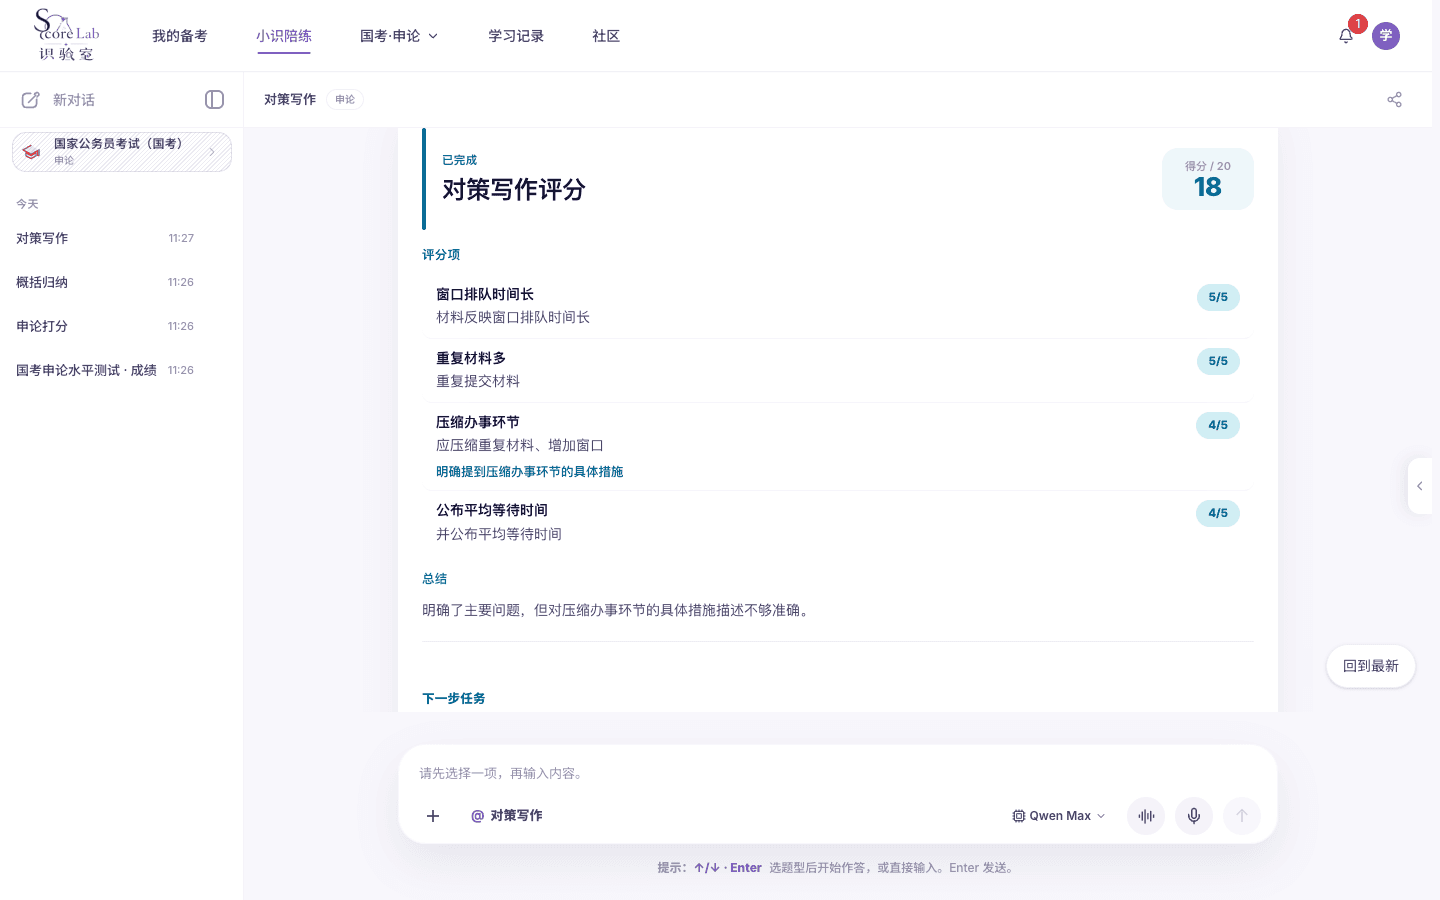Open the Qwen Max model dropdown
Image resolution: width=1440 pixels, height=900 pixels.
click(x=1059, y=816)
